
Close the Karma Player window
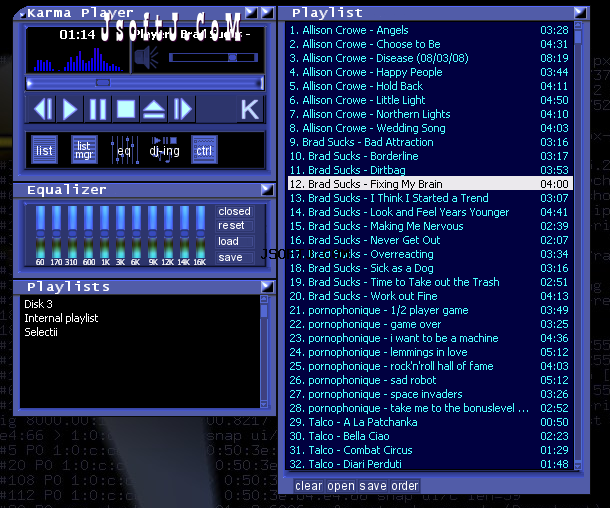[267, 13]
